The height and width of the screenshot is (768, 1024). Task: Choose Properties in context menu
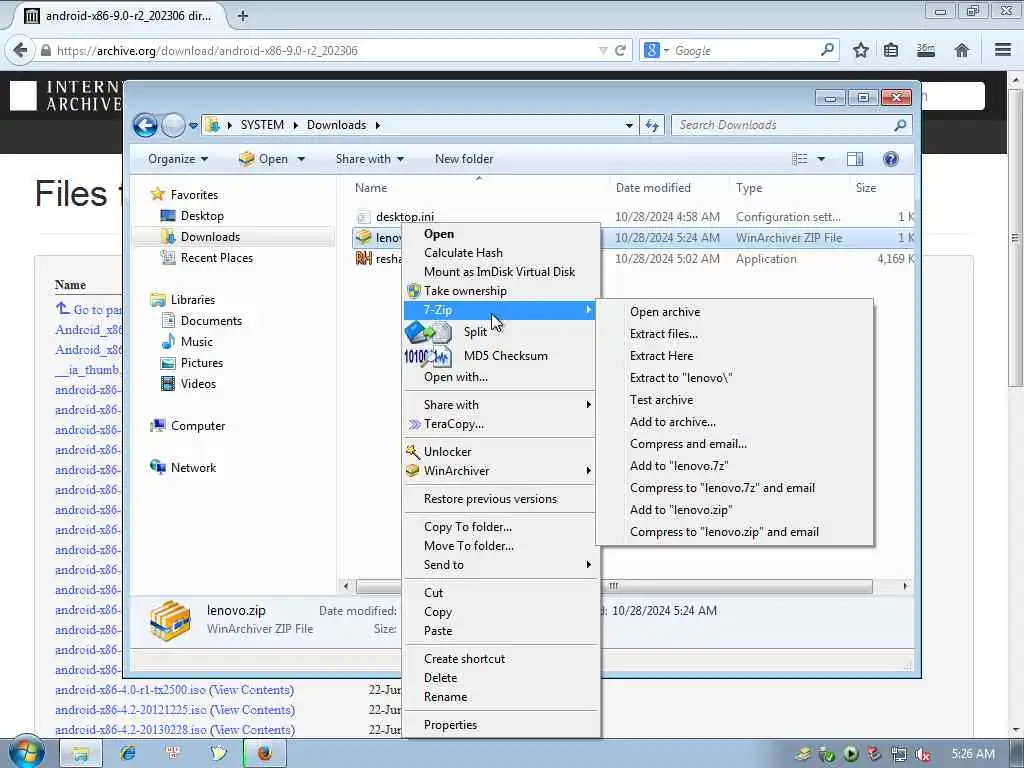coord(450,725)
